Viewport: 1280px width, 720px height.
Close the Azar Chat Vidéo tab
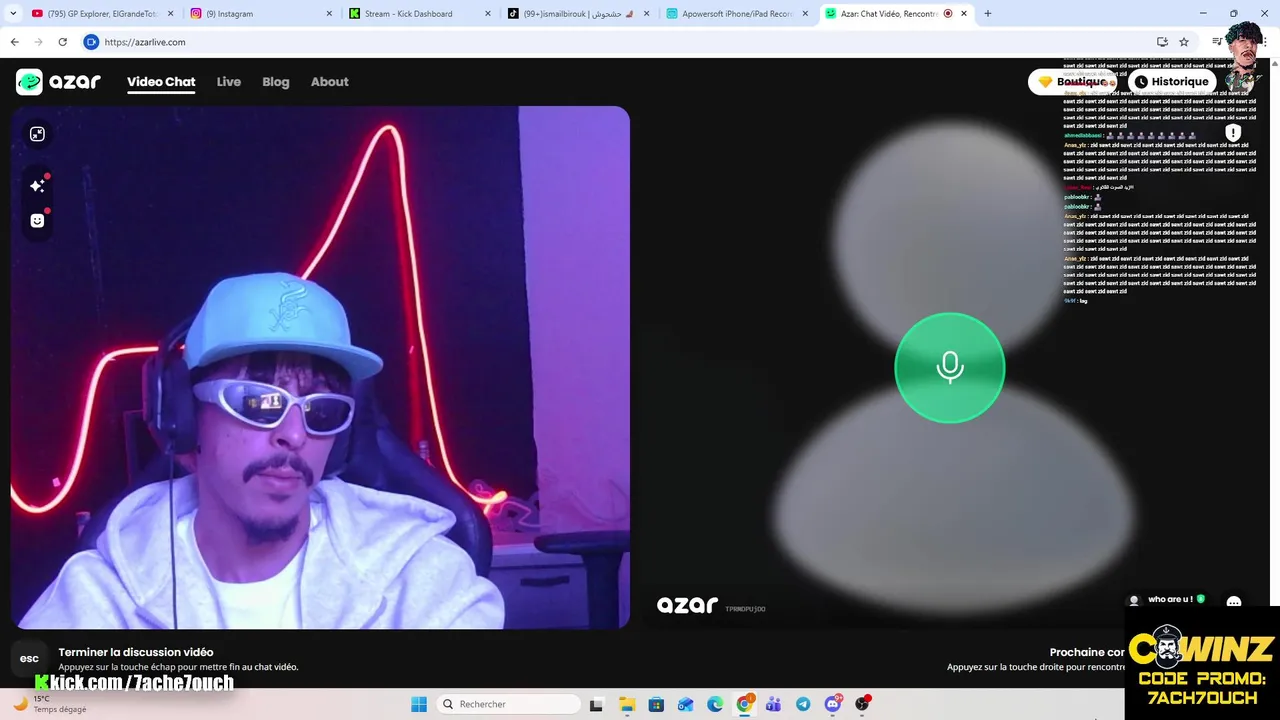click(964, 14)
